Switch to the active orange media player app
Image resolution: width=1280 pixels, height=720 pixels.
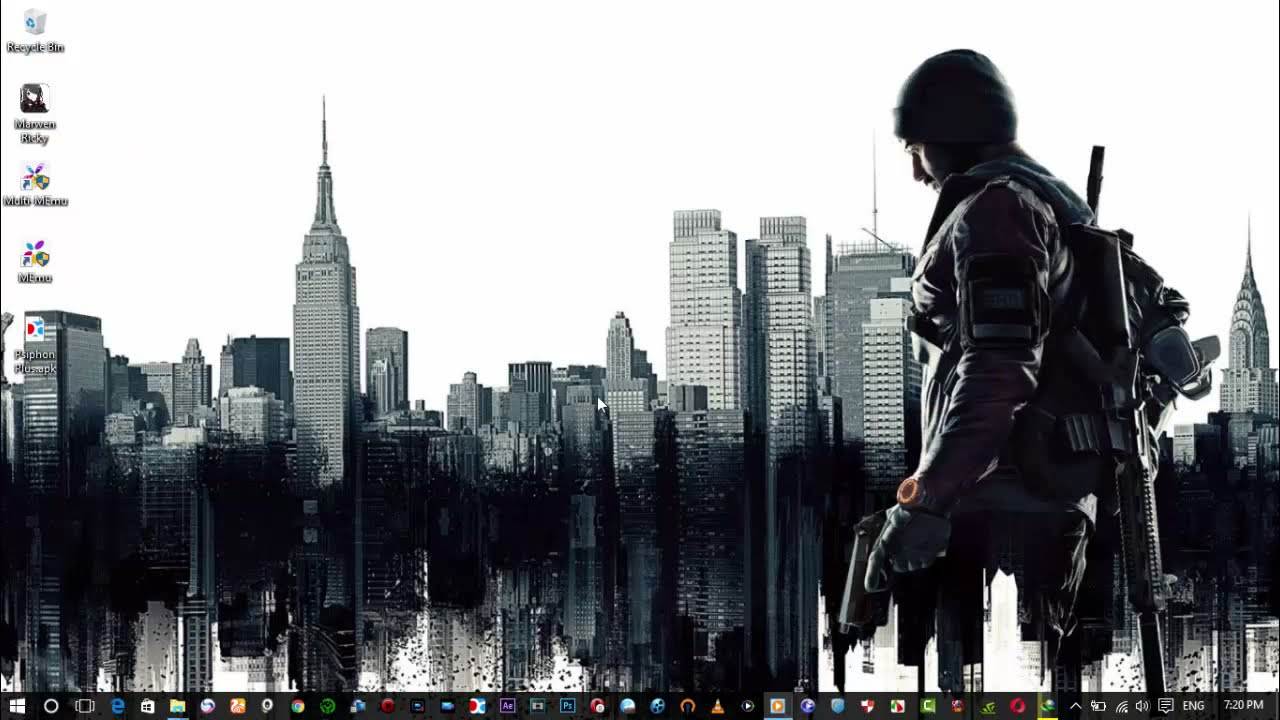777,706
